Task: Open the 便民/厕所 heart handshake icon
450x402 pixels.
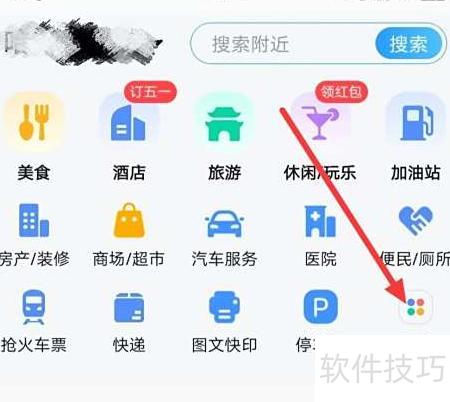Action: pyautogui.click(x=416, y=220)
